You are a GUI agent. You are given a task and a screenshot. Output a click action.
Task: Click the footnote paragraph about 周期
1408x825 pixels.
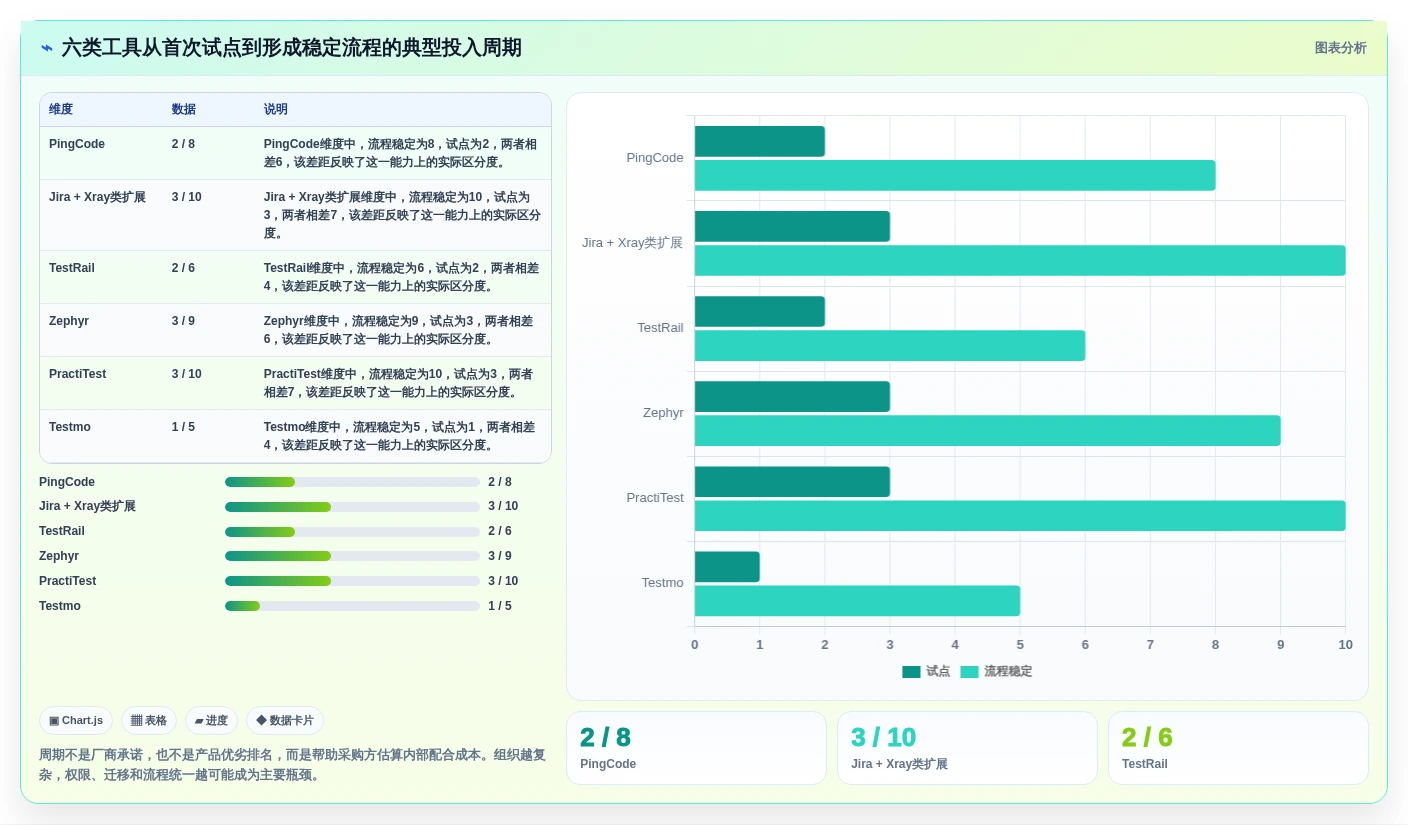[293, 765]
